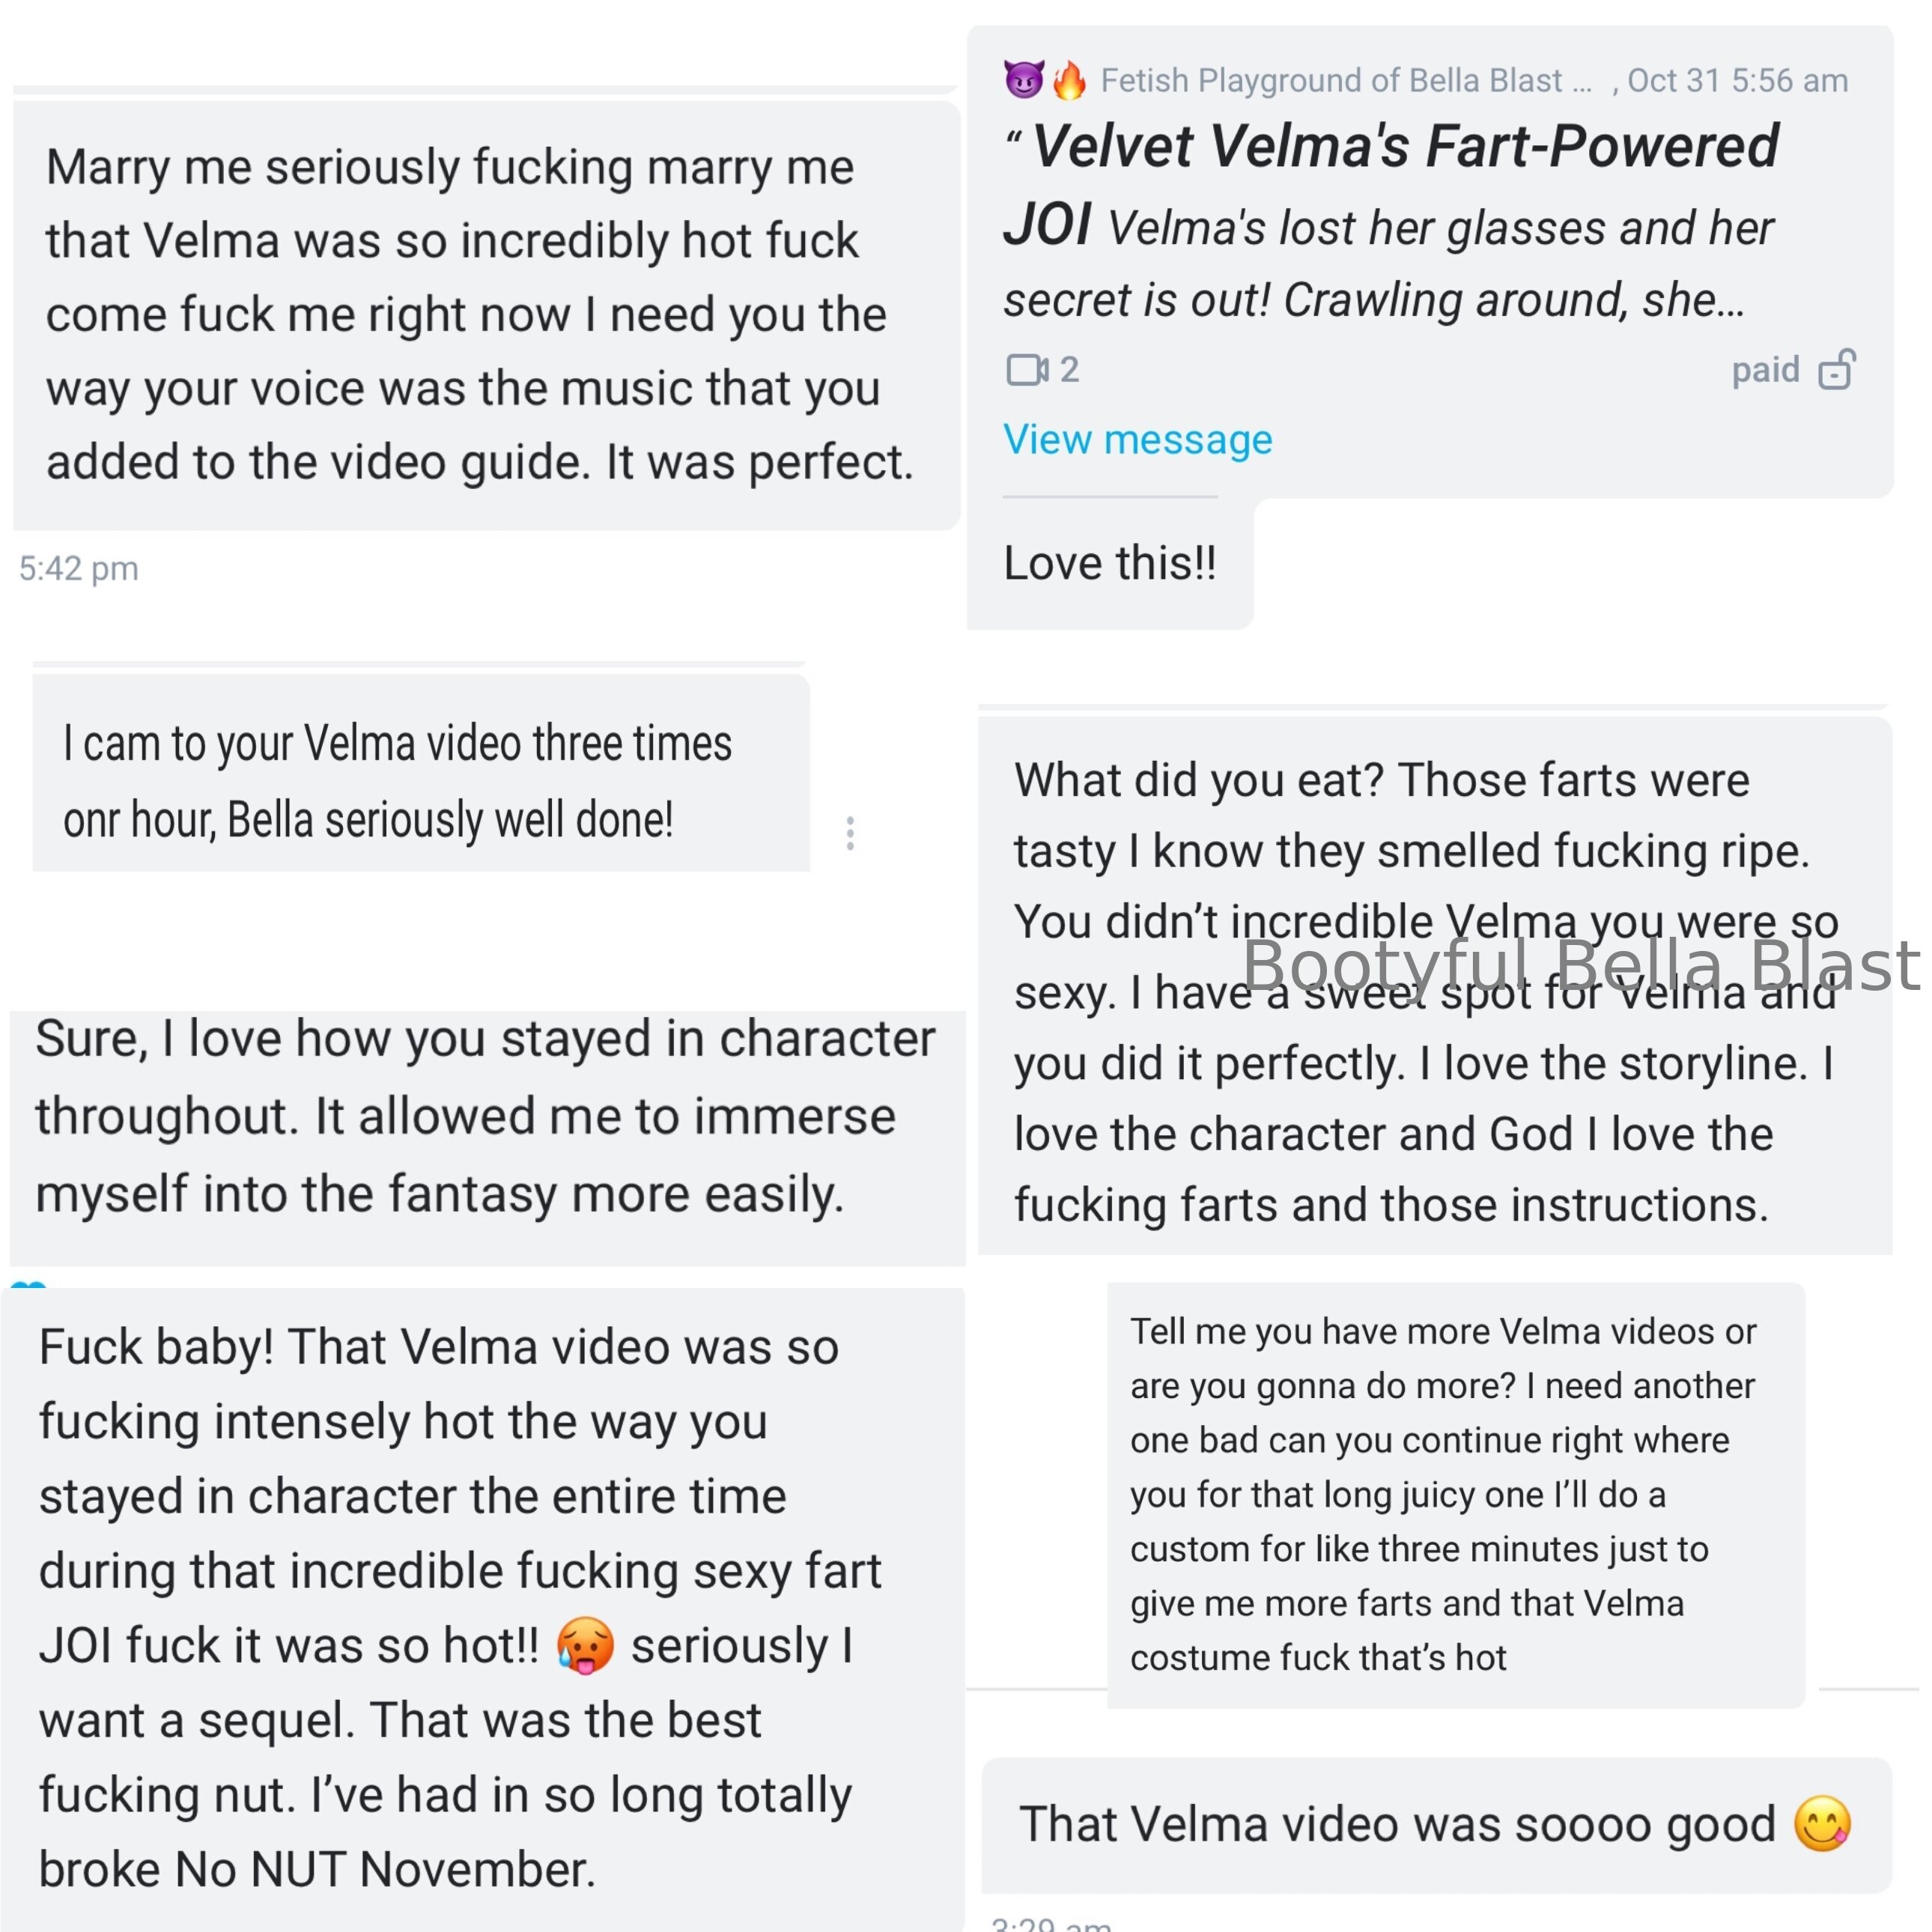Open the View message link
Viewport: 1932px width, 1932px height.
pyautogui.click(x=1137, y=440)
